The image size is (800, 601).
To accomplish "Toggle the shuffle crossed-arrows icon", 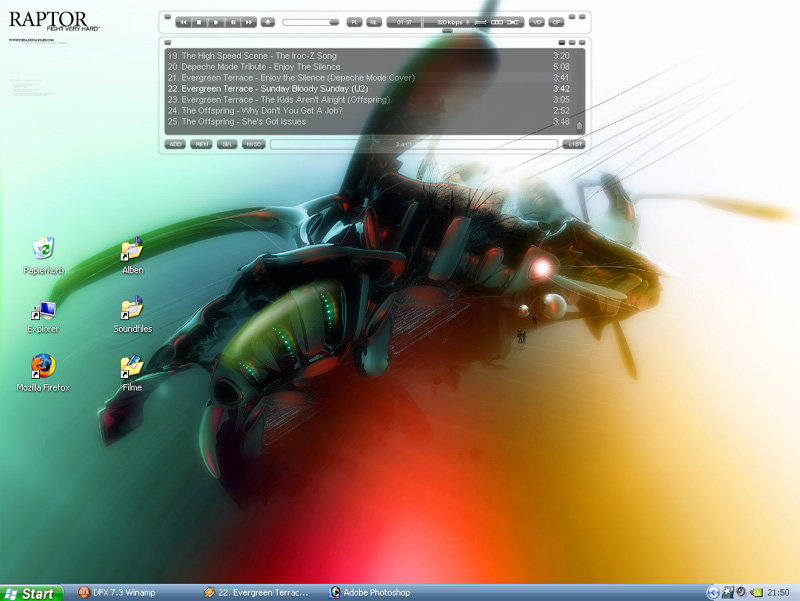I will click(513, 22).
